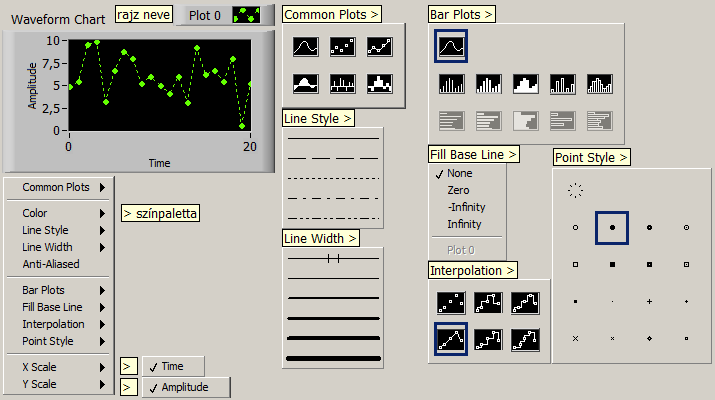Choose the solid round dot point style
The height and width of the screenshot is (400, 715).
pyautogui.click(x=612, y=228)
